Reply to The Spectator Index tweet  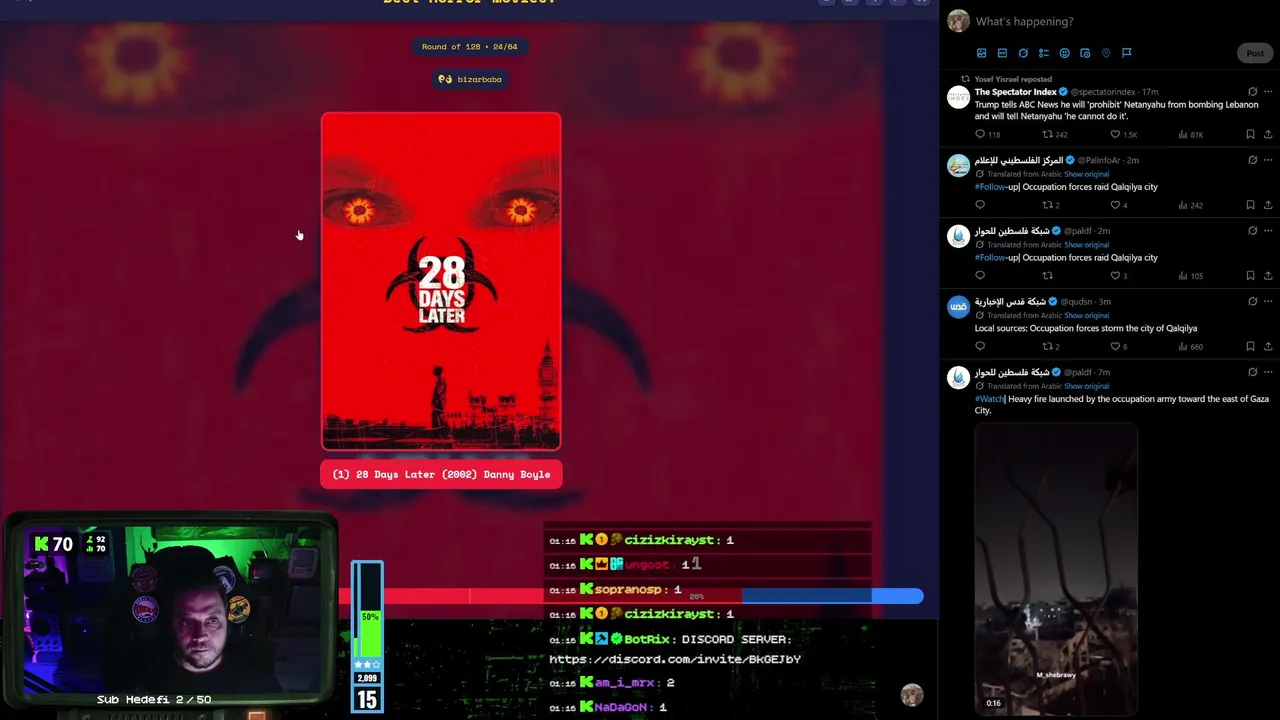(980, 134)
